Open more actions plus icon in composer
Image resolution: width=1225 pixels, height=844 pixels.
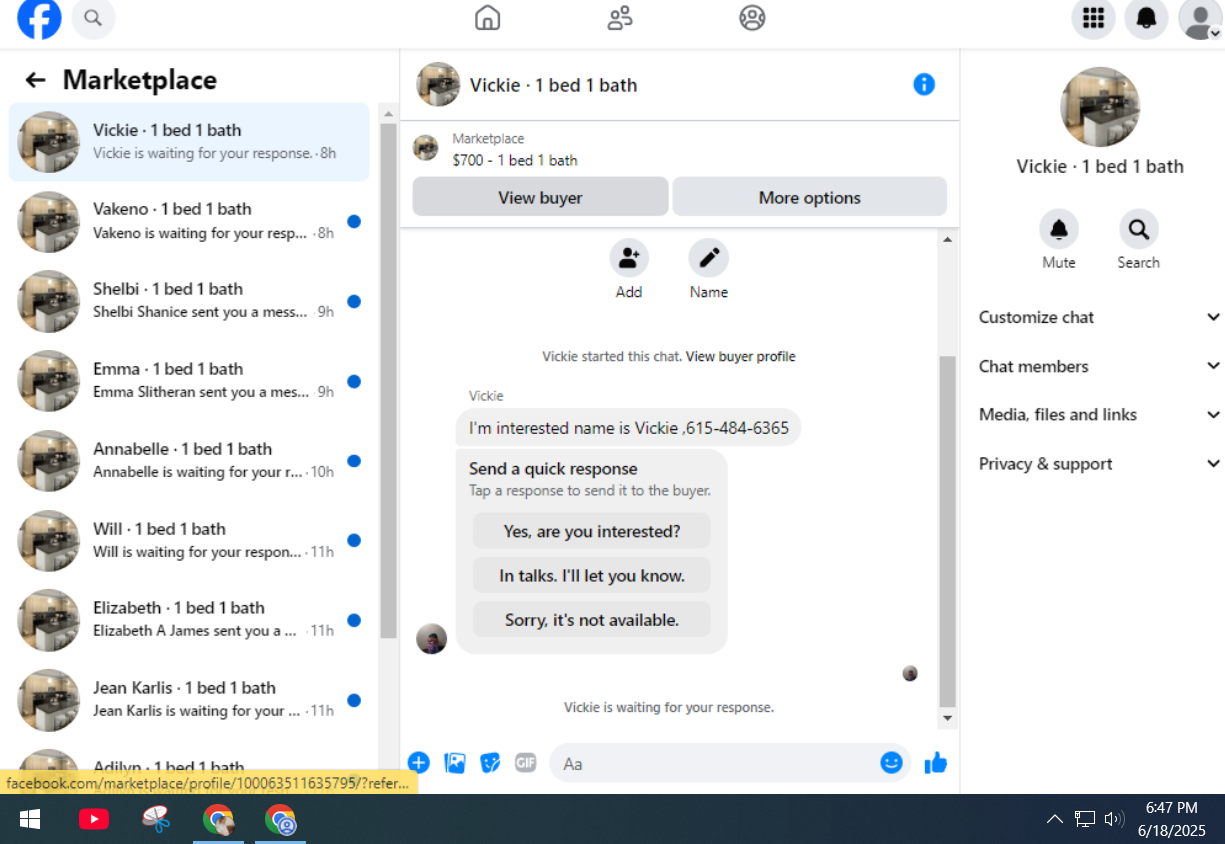(x=419, y=763)
